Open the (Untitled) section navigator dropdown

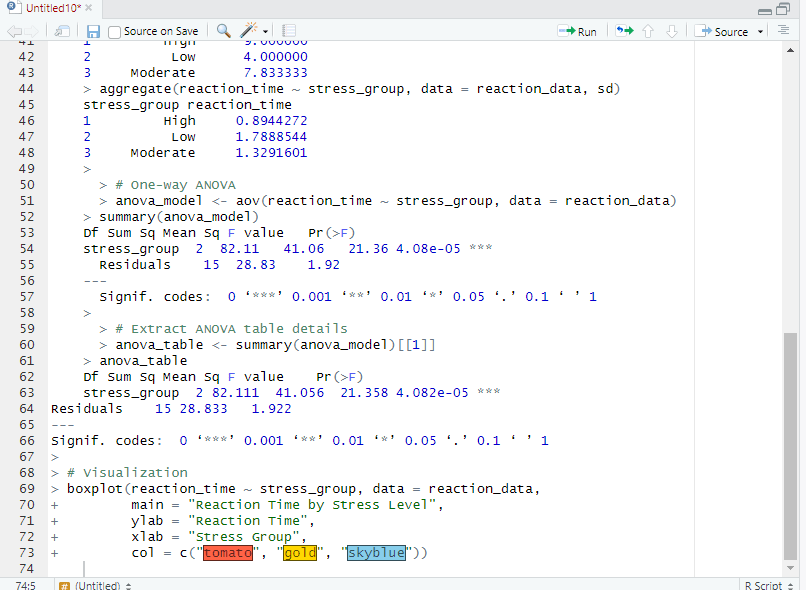pos(98,584)
